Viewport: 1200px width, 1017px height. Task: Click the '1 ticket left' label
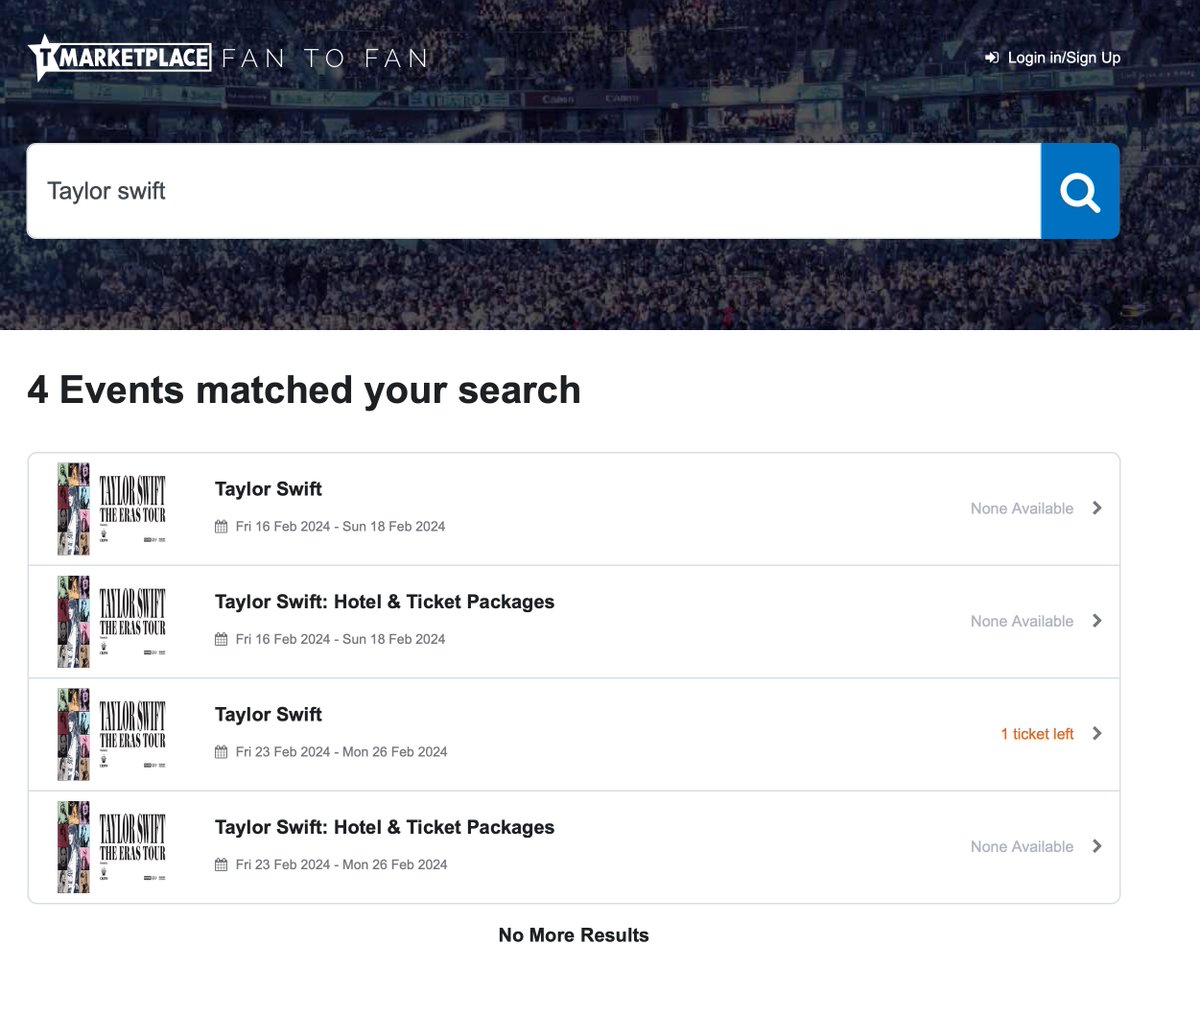(x=1037, y=734)
